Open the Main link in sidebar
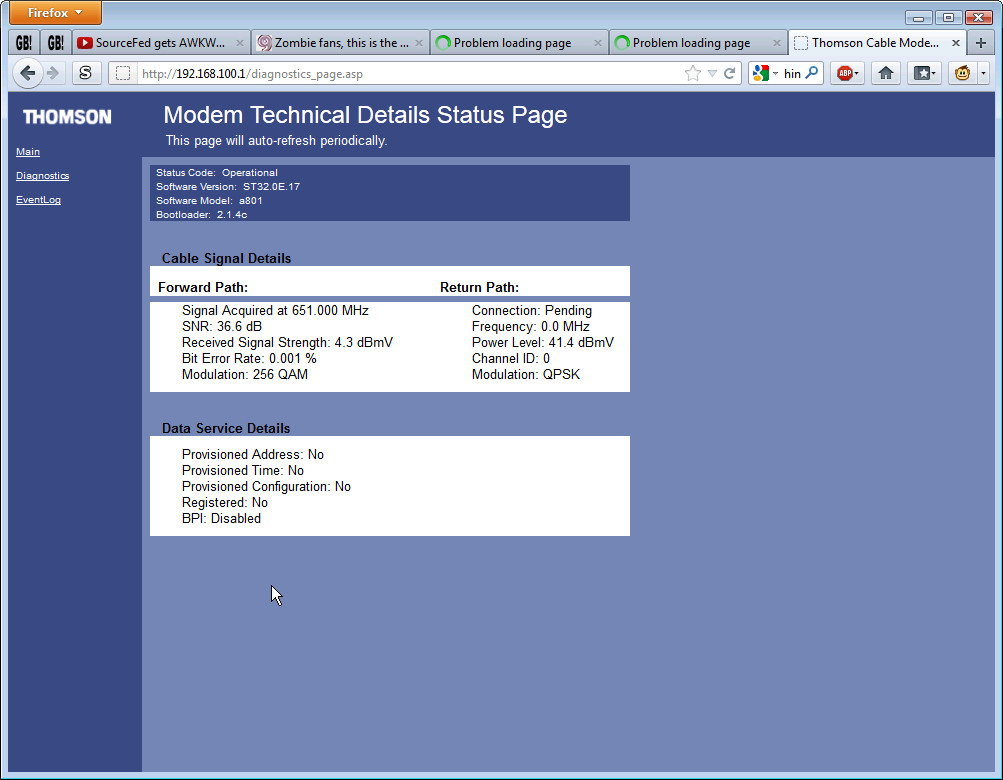Screen dimensions: 1003x780 coord(28,152)
